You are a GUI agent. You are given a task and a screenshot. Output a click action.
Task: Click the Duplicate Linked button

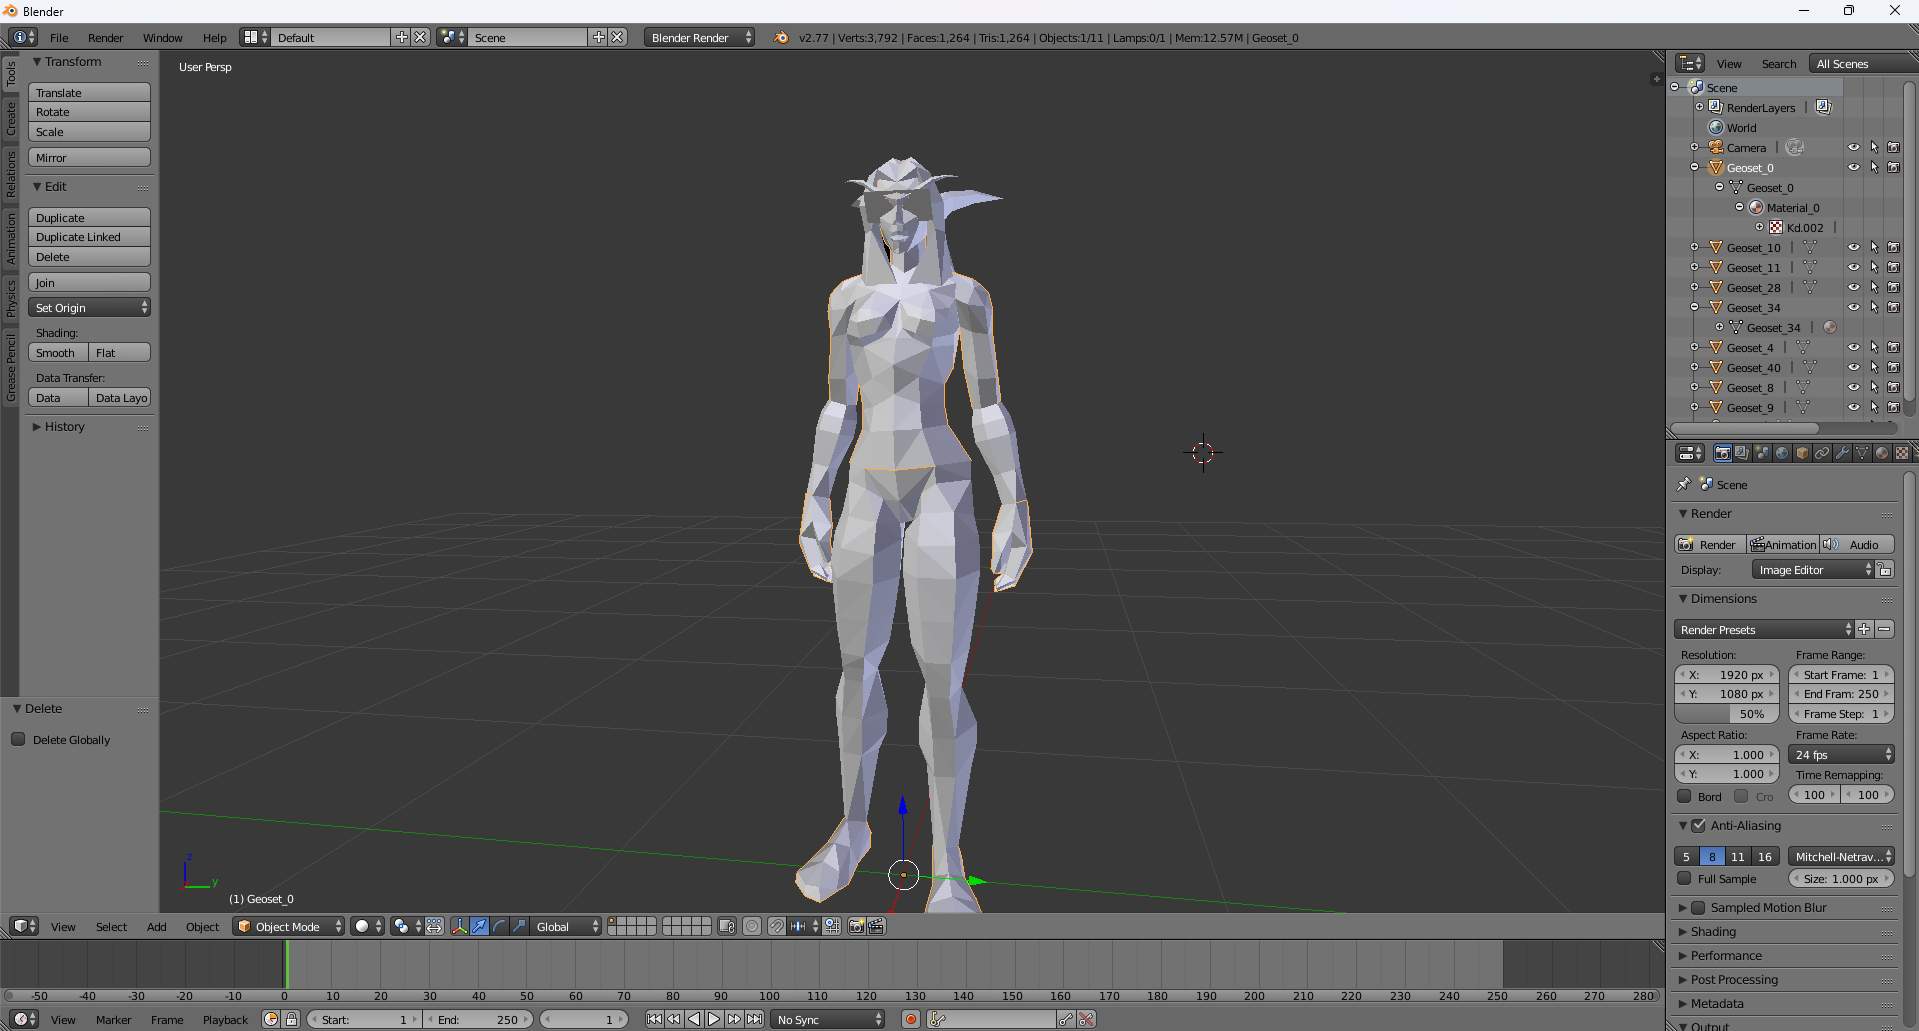point(89,237)
